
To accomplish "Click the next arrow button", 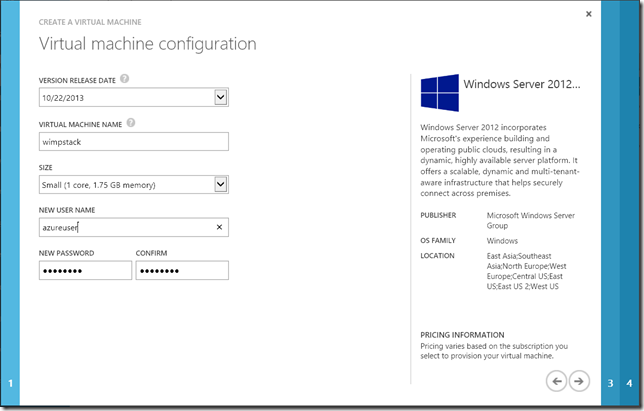I will (x=579, y=381).
